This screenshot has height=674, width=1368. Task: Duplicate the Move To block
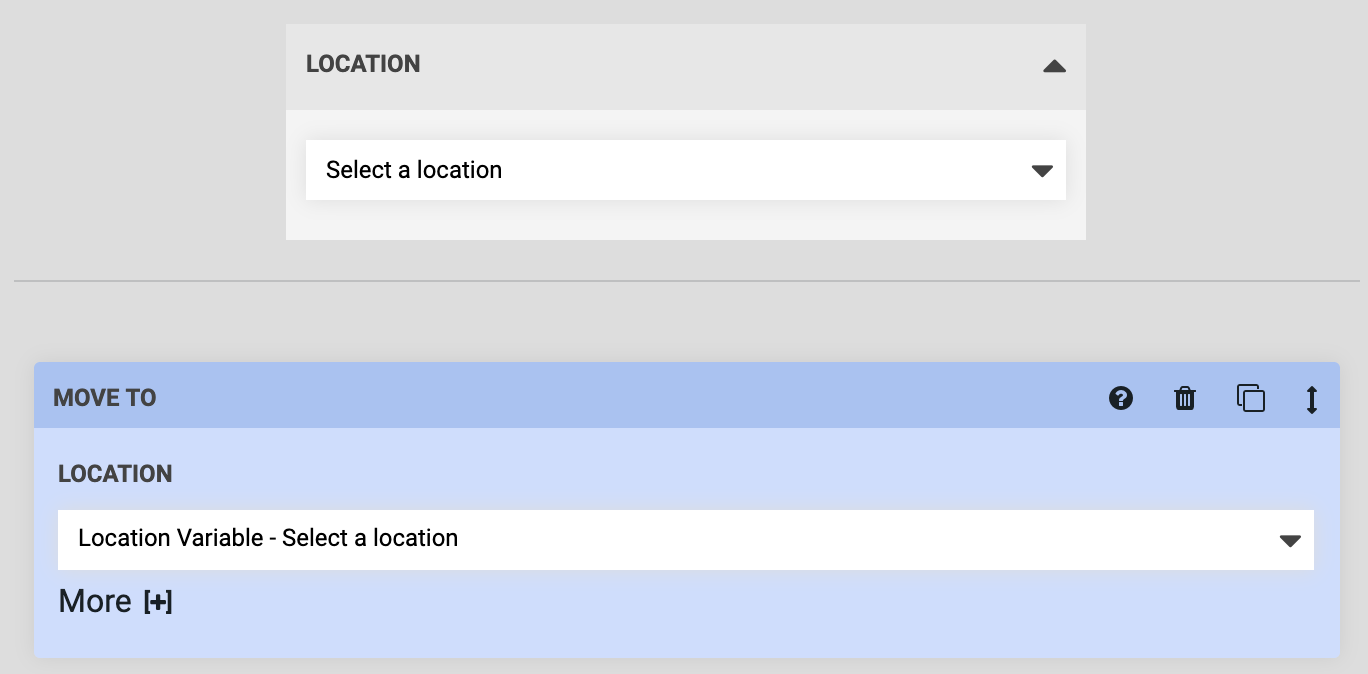coord(1251,398)
